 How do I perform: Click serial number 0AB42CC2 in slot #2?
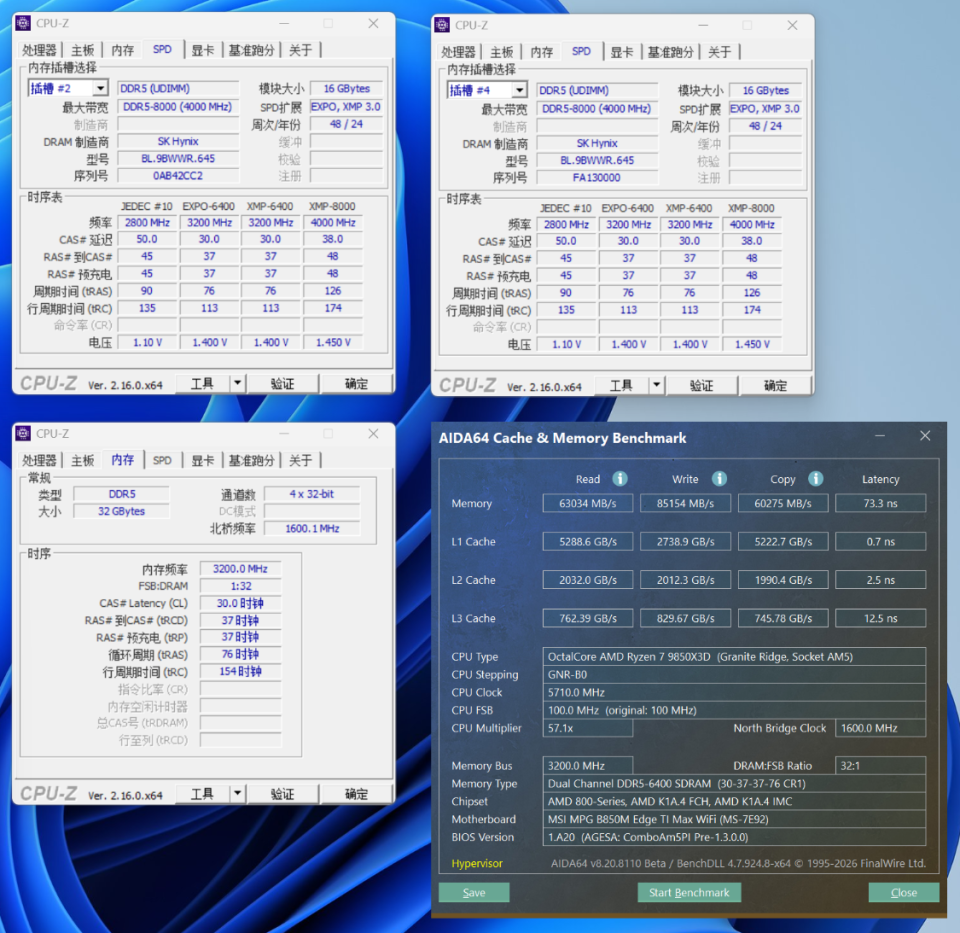click(x=178, y=176)
